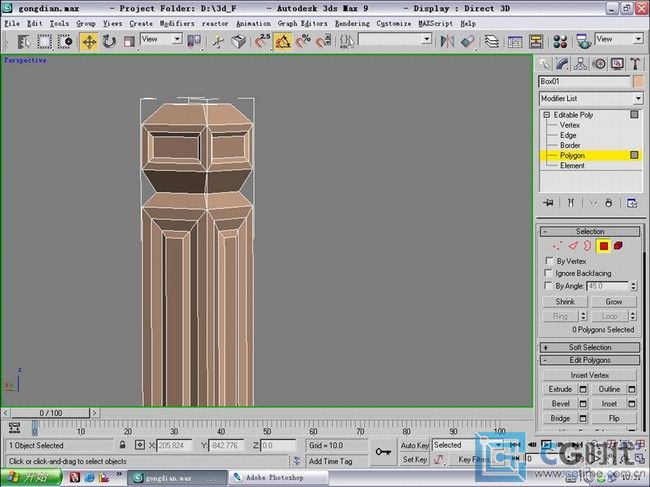Image resolution: width=650 pixels, height=487 pixels.
Task: Toggle the Angle Snap icon
Action: [x=283, y=41]
